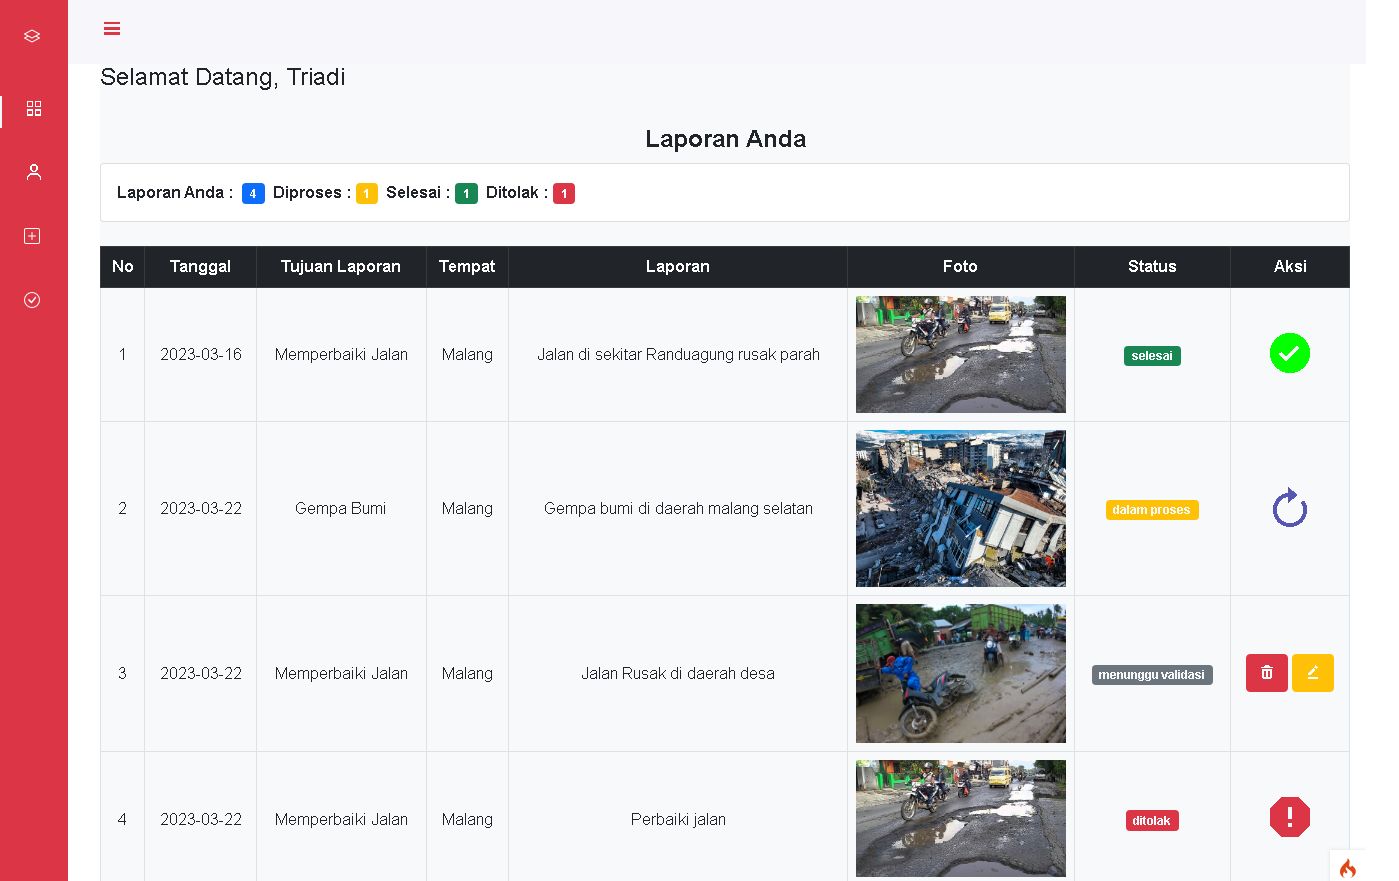Click the hamburger menu toggle icon

coord(112,29)
